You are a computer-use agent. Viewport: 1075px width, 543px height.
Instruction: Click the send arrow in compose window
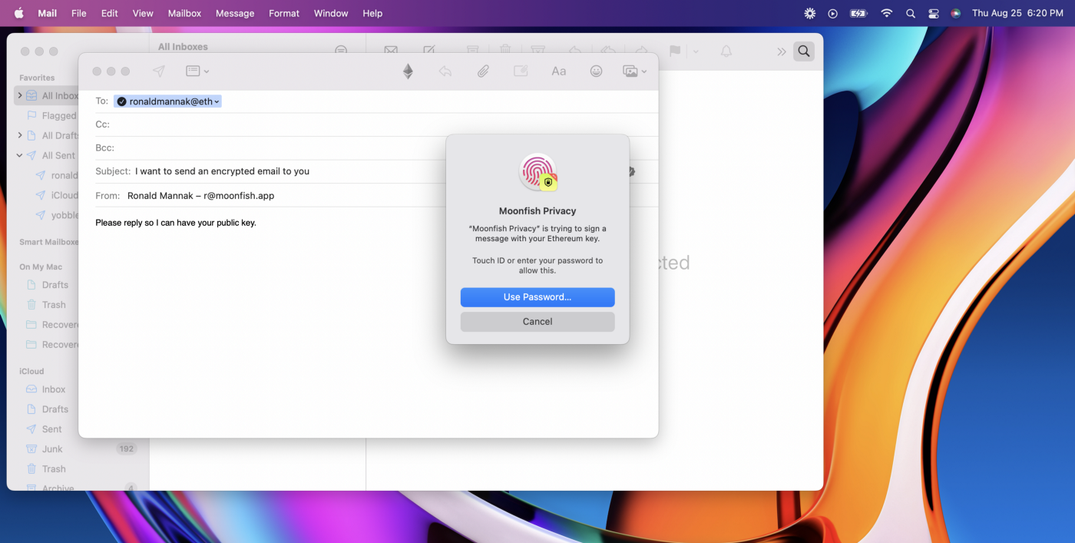tap(158, 71)
